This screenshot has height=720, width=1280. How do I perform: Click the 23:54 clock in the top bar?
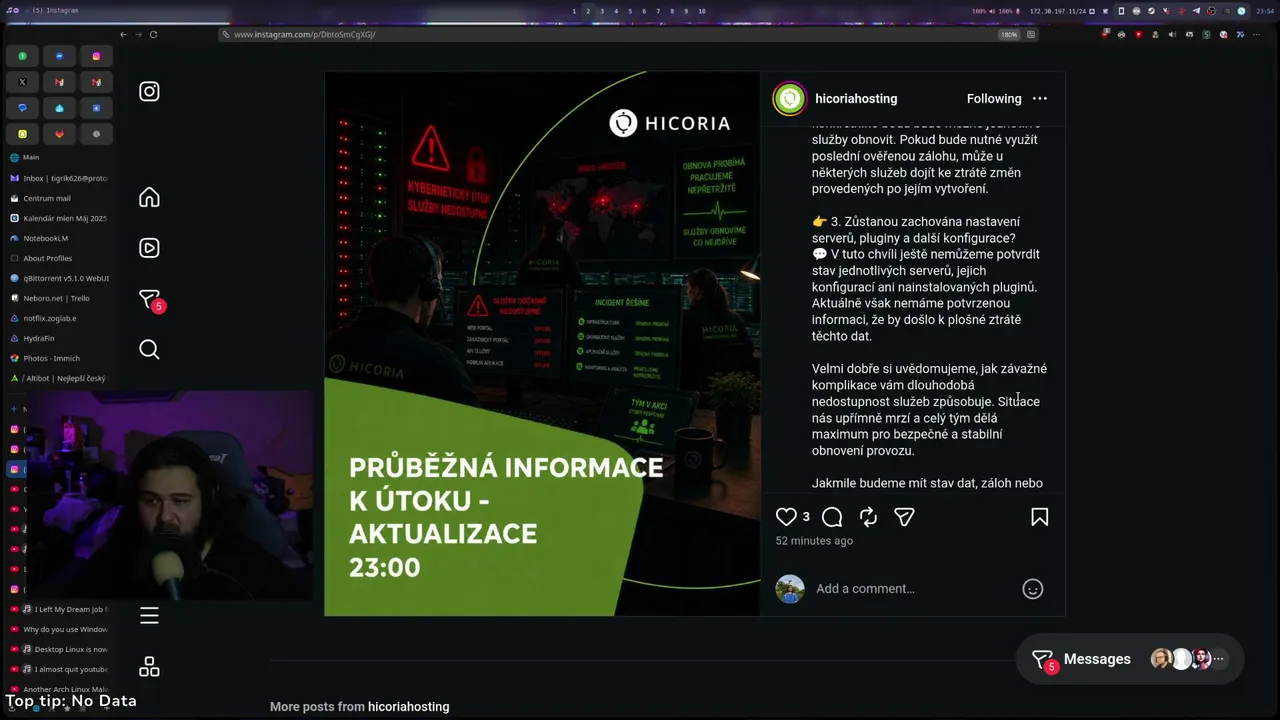pyautogui.click(x=1264, y=11)
